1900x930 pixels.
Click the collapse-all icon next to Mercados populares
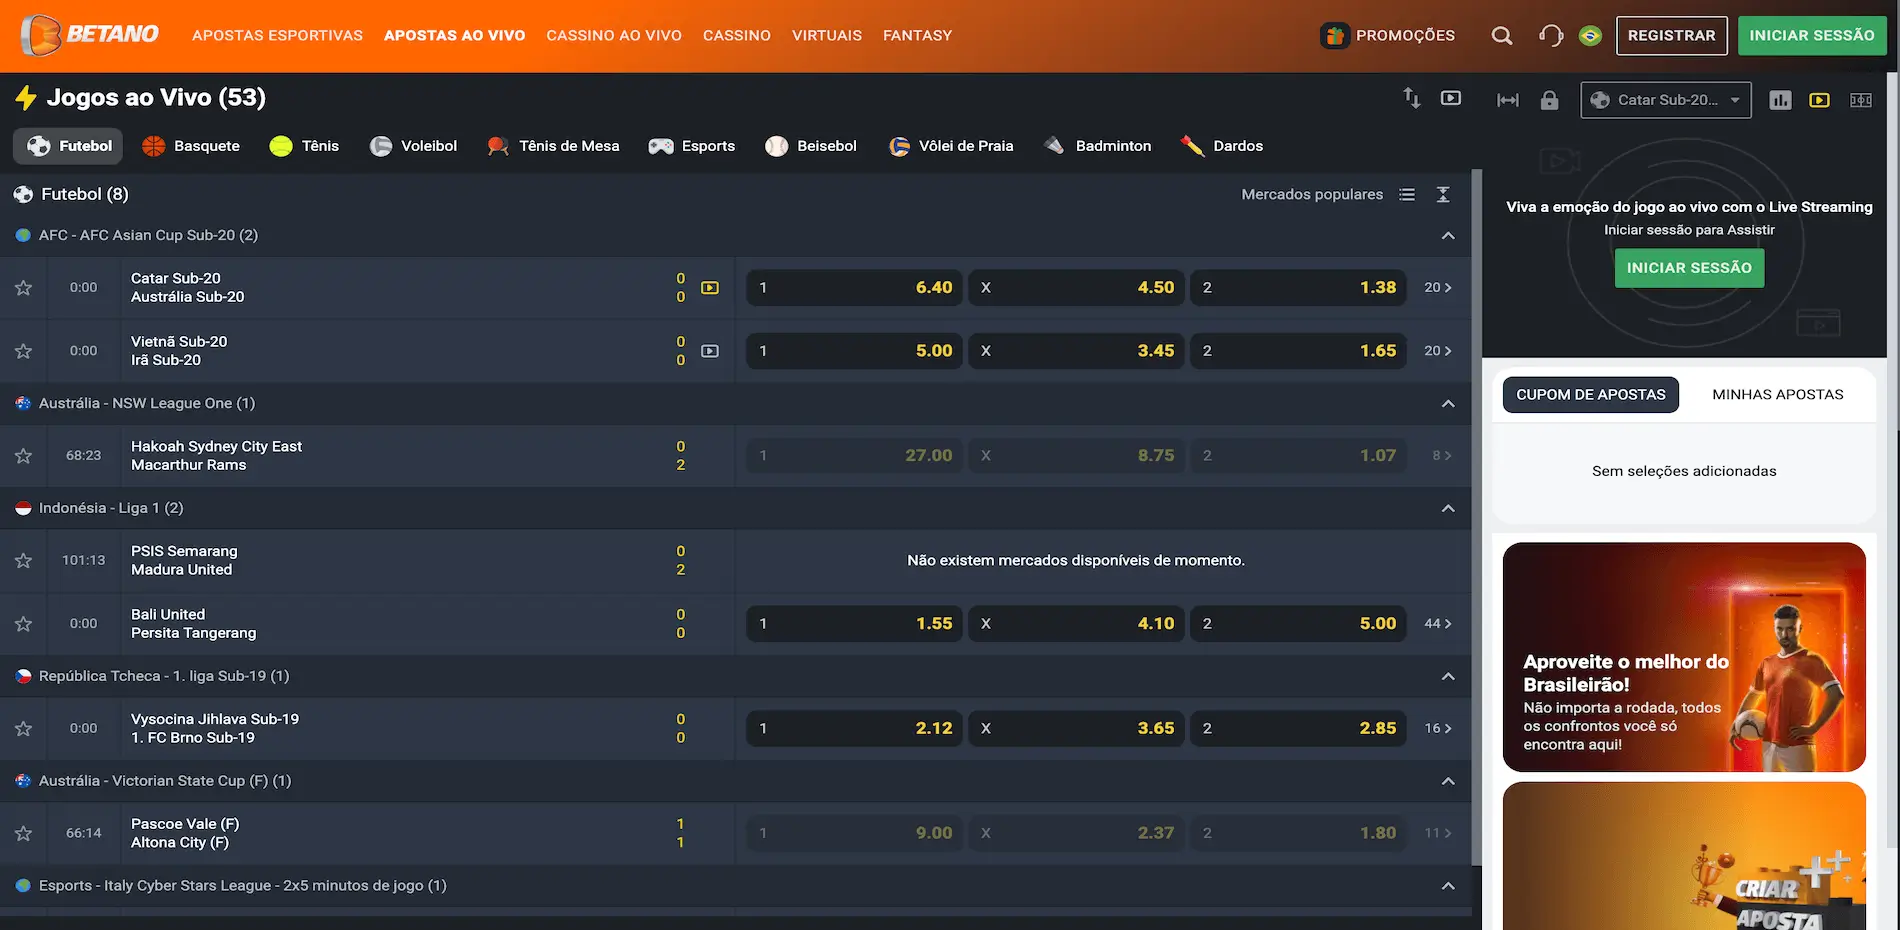pos(1443,195)
